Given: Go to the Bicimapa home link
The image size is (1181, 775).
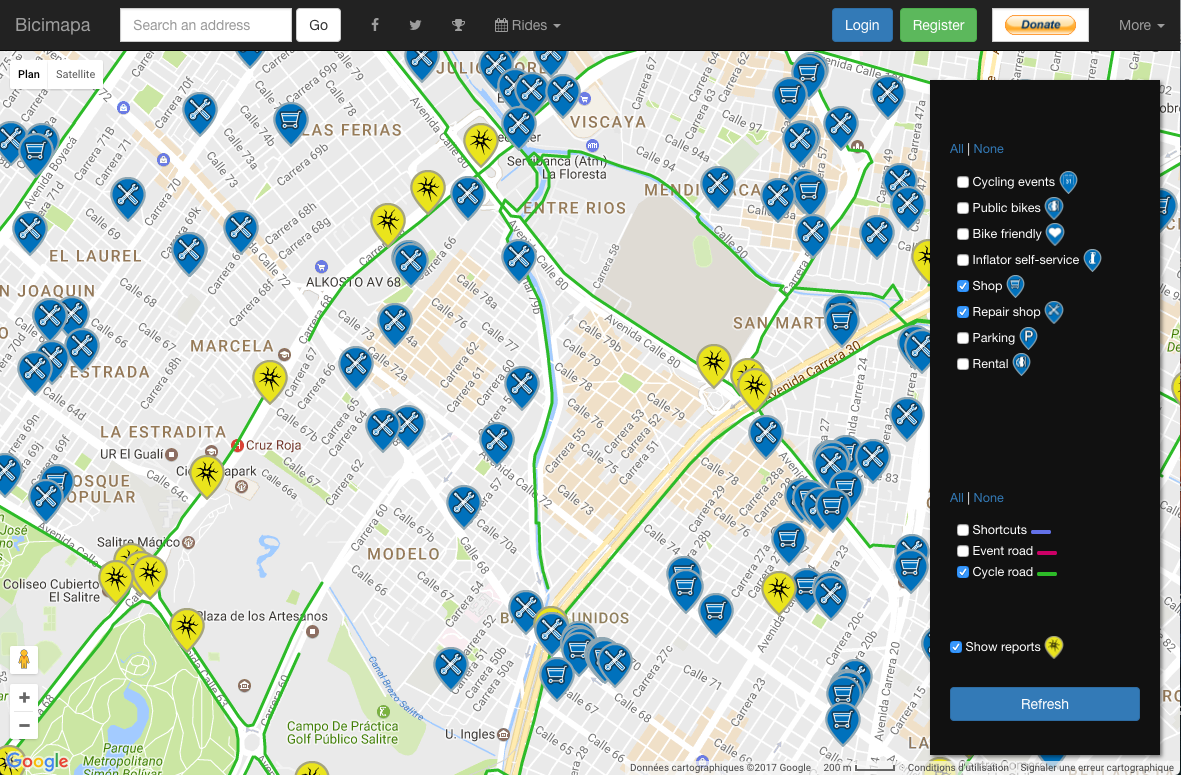Looking at the screenshot, I should [53, 25].
